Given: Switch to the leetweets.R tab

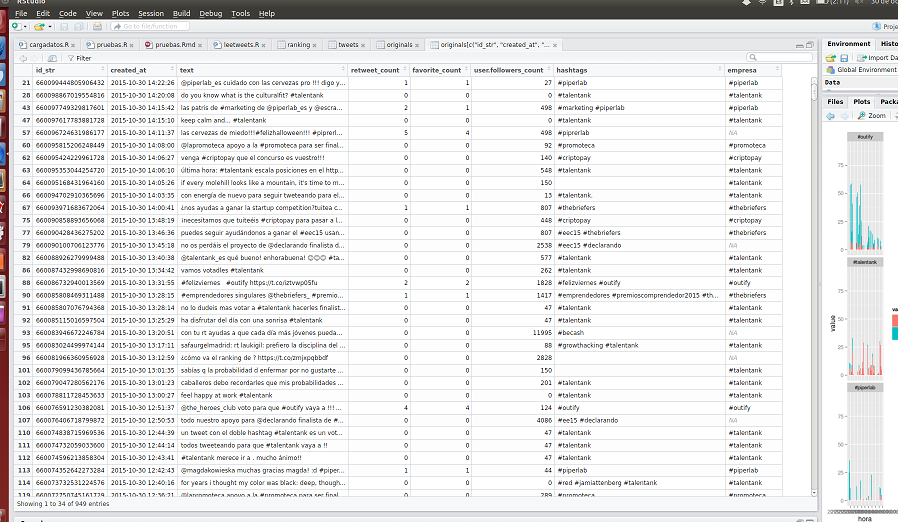Looking at the screenshot, I should coord(240,45).
